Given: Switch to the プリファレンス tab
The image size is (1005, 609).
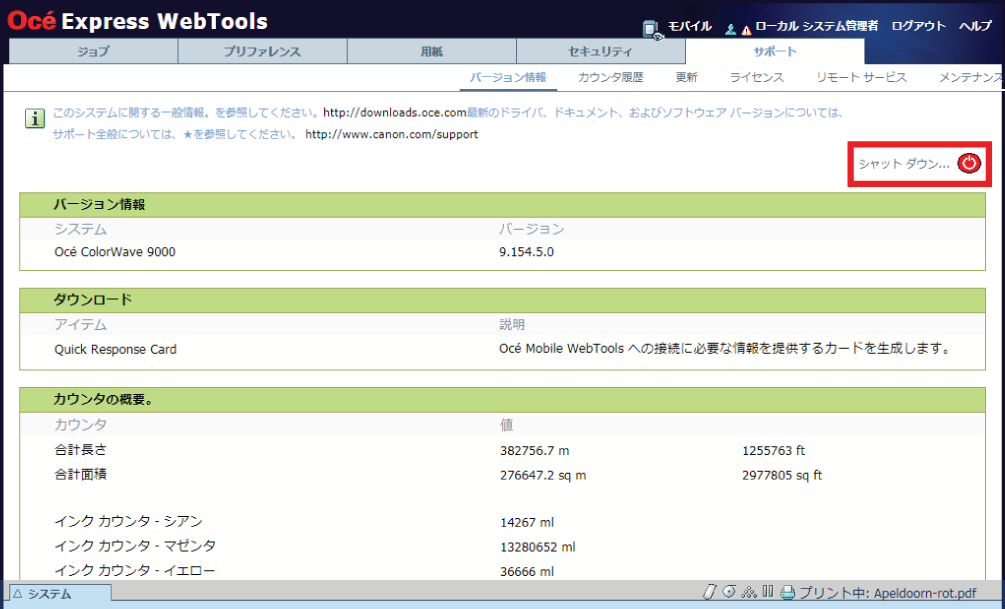Looking at the screenshot, I should coord(262,51).
